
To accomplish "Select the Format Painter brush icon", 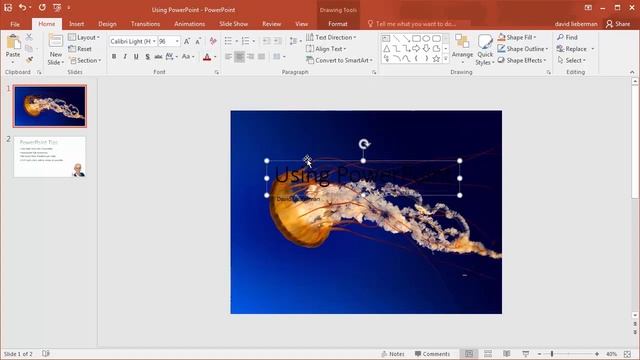I will tap(29, 60).
